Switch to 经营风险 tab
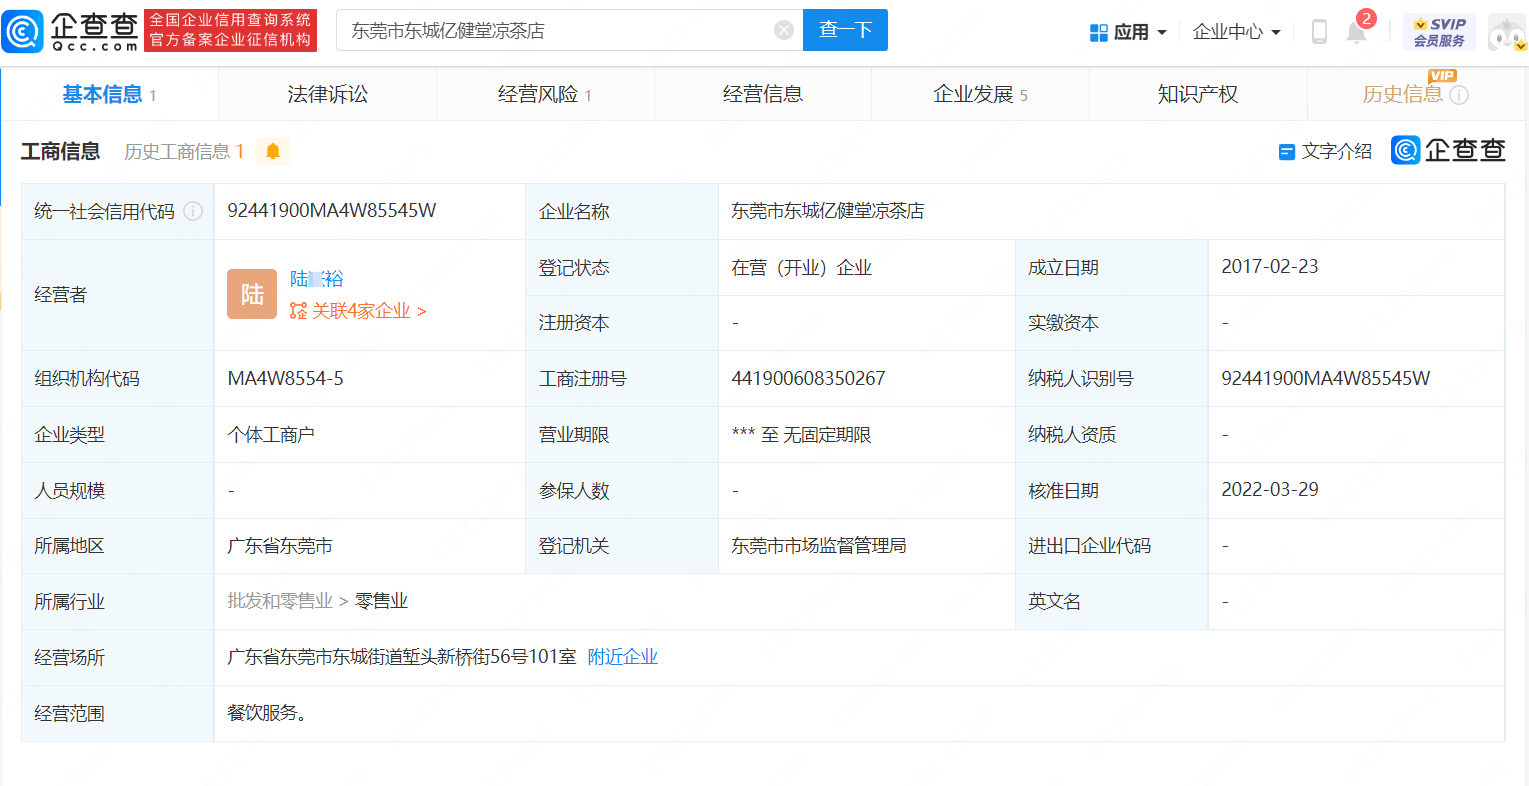 coord(545,94)
